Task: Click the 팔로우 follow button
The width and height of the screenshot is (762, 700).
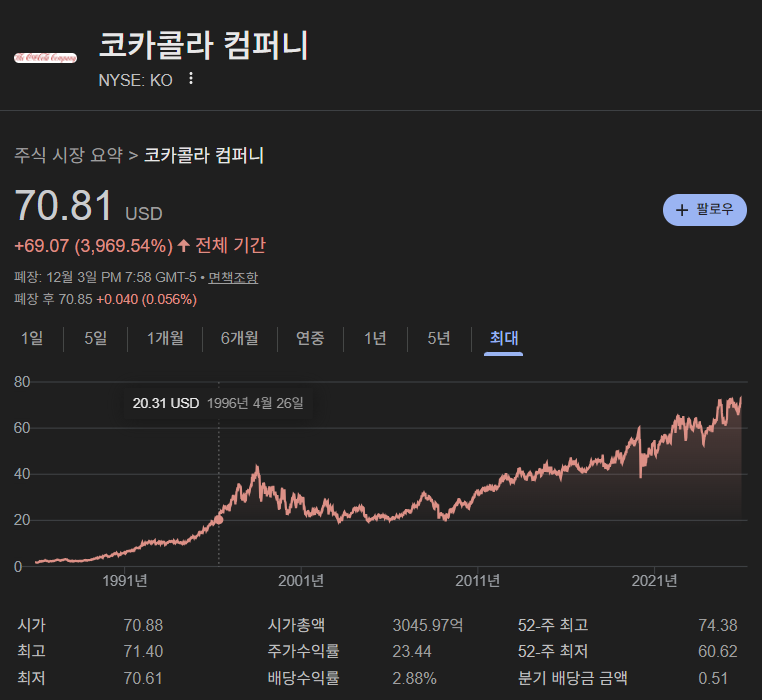Action: pos(705,210)
